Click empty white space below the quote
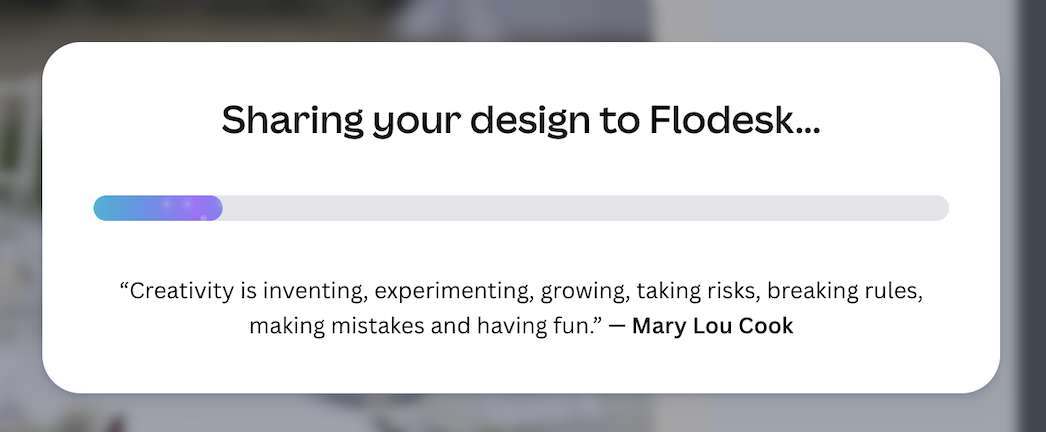Screen dimensions: 1046x432 point(521,365)
